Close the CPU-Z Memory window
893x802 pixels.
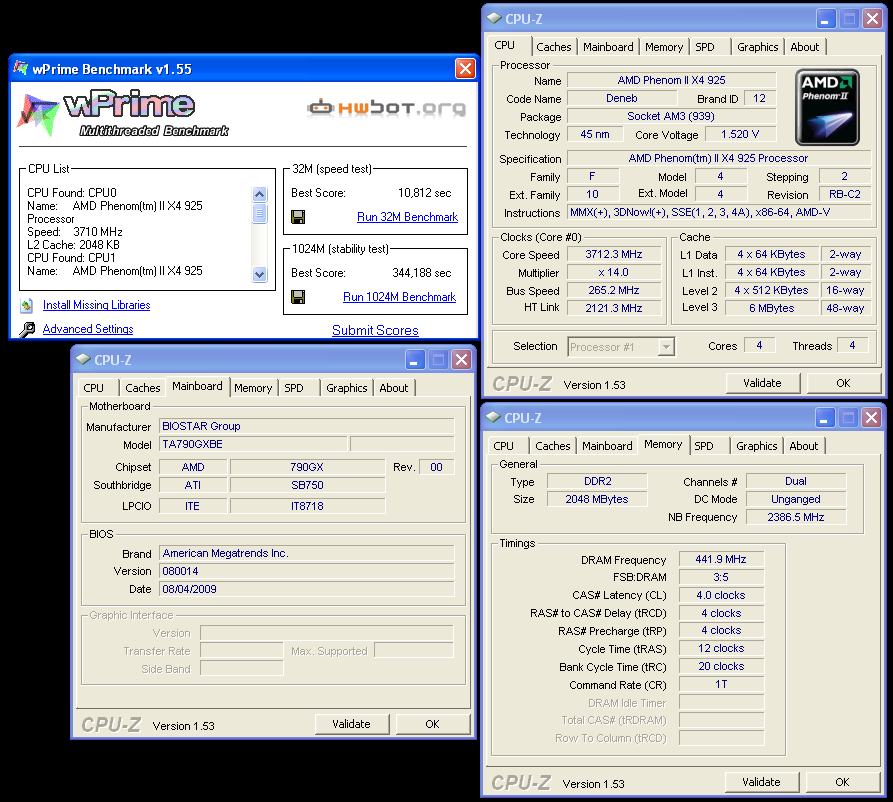tap(871, 418)
